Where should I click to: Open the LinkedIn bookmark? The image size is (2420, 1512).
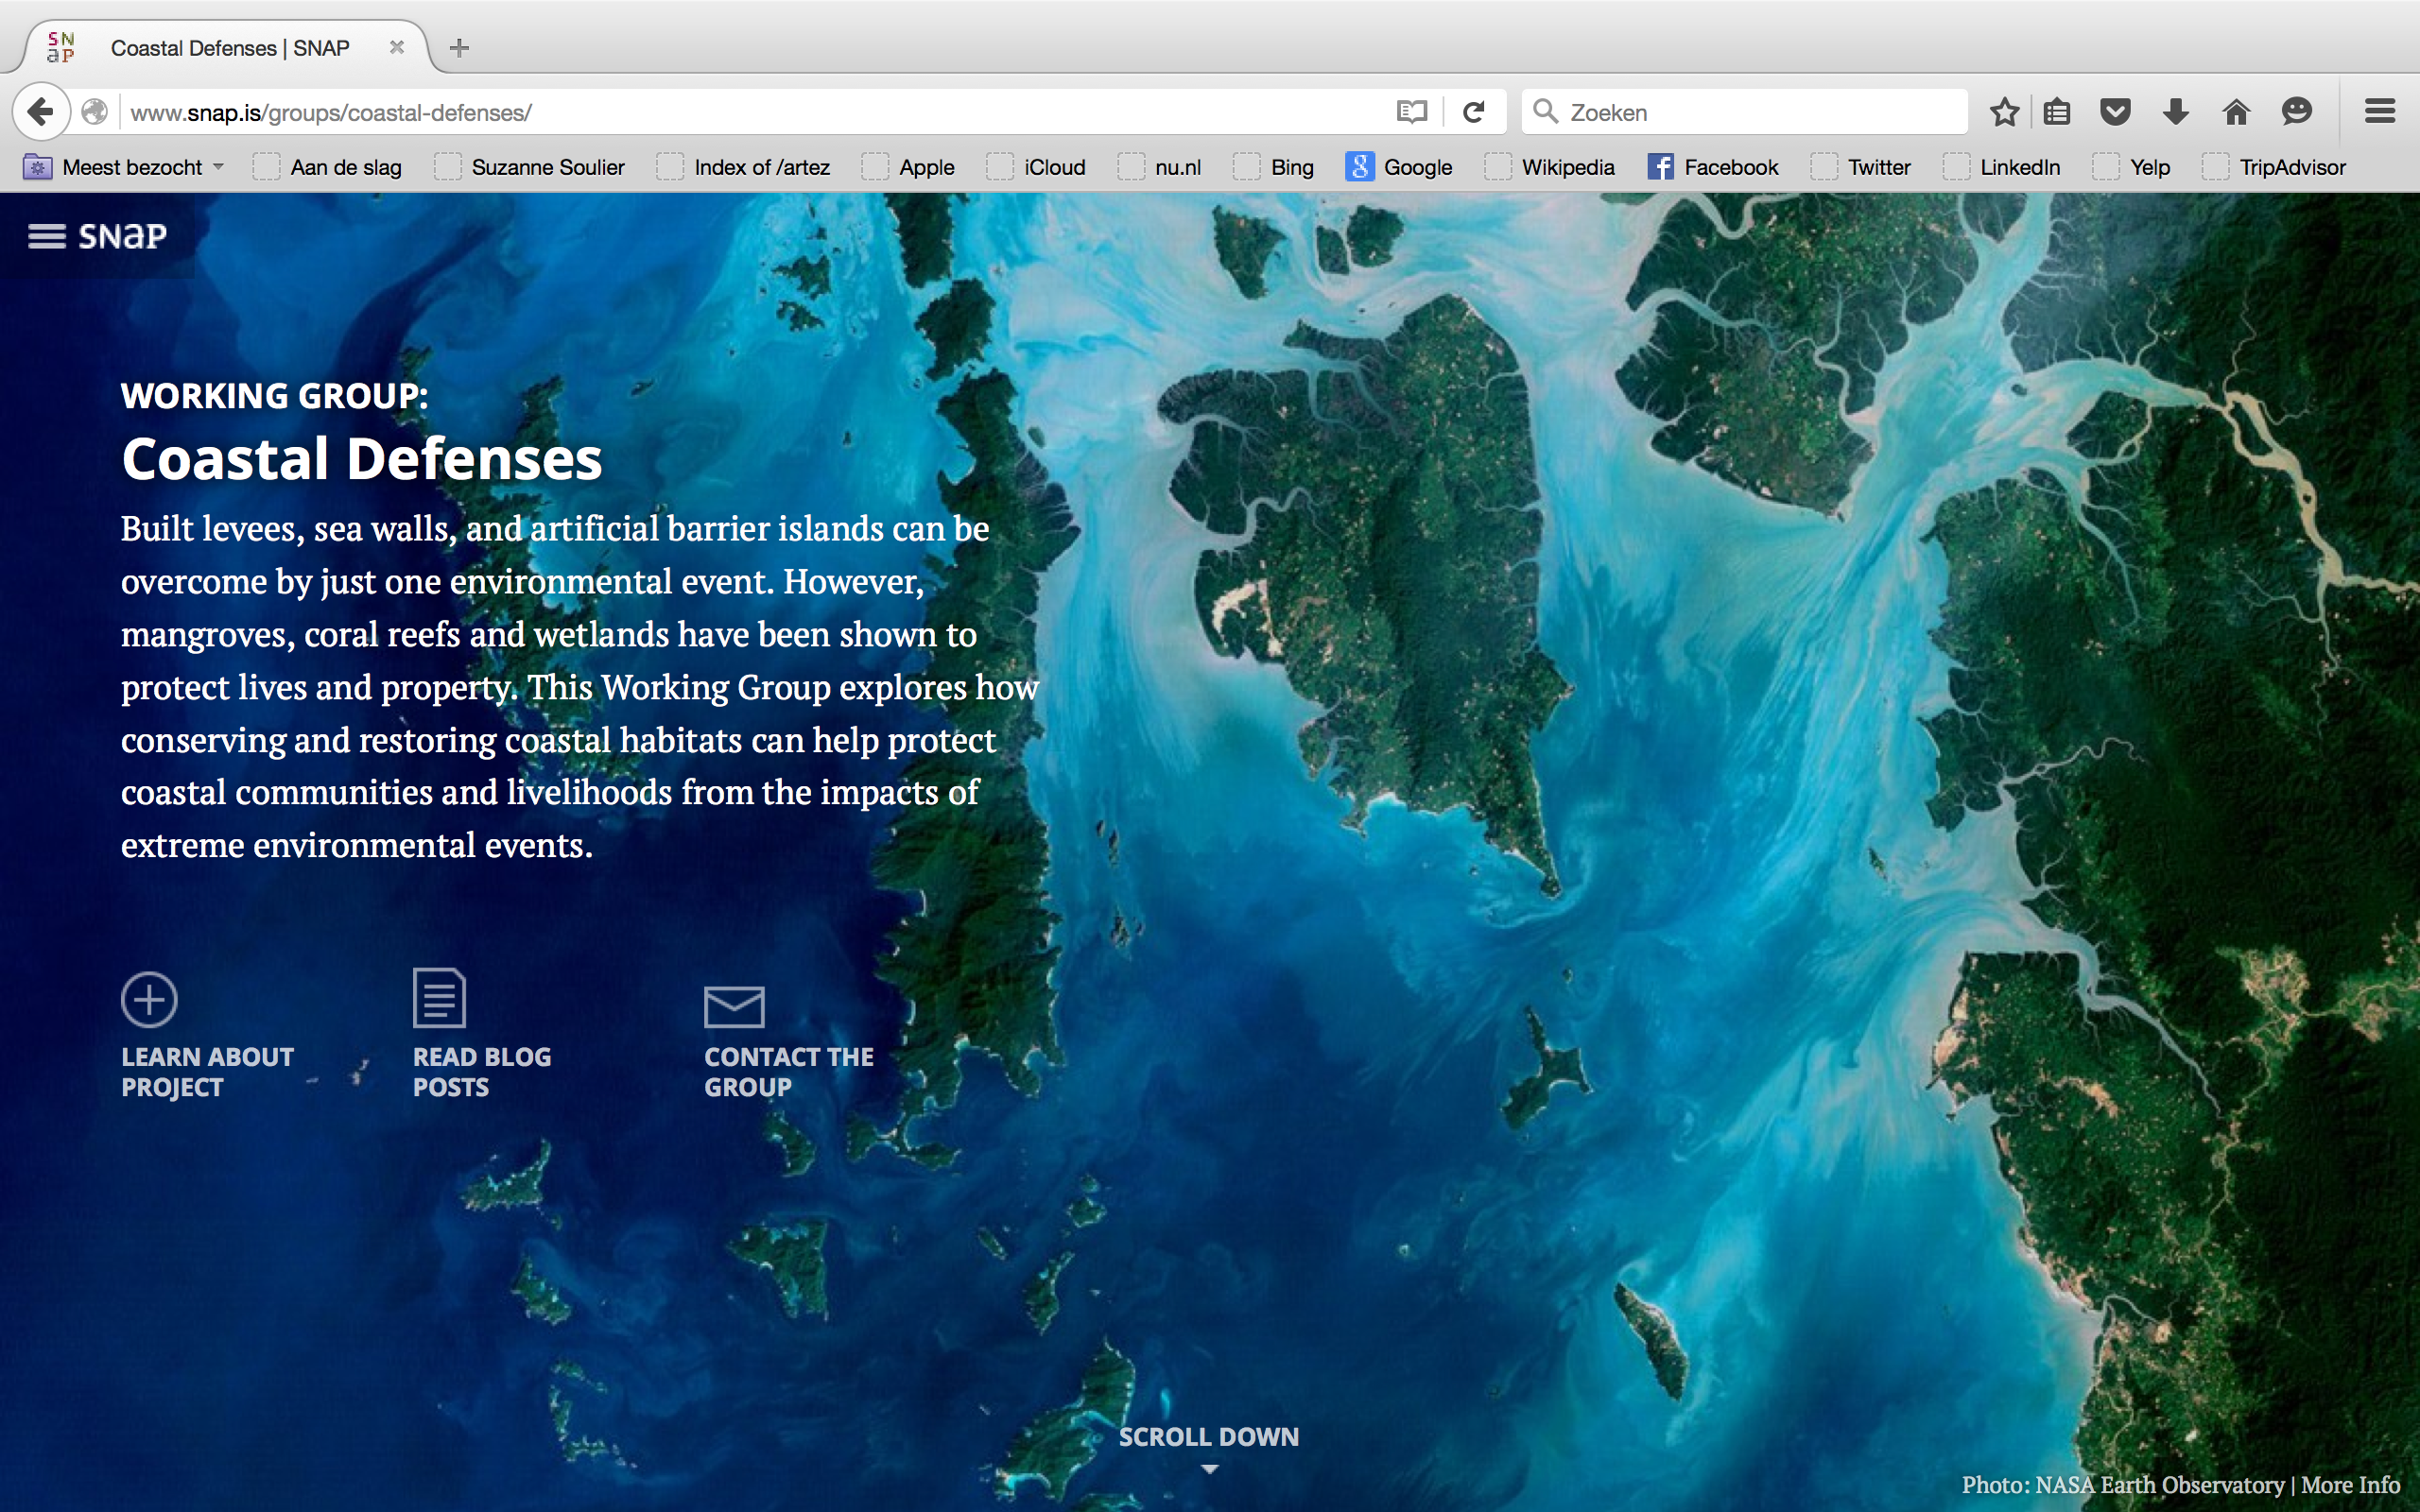coord(2003,167)
